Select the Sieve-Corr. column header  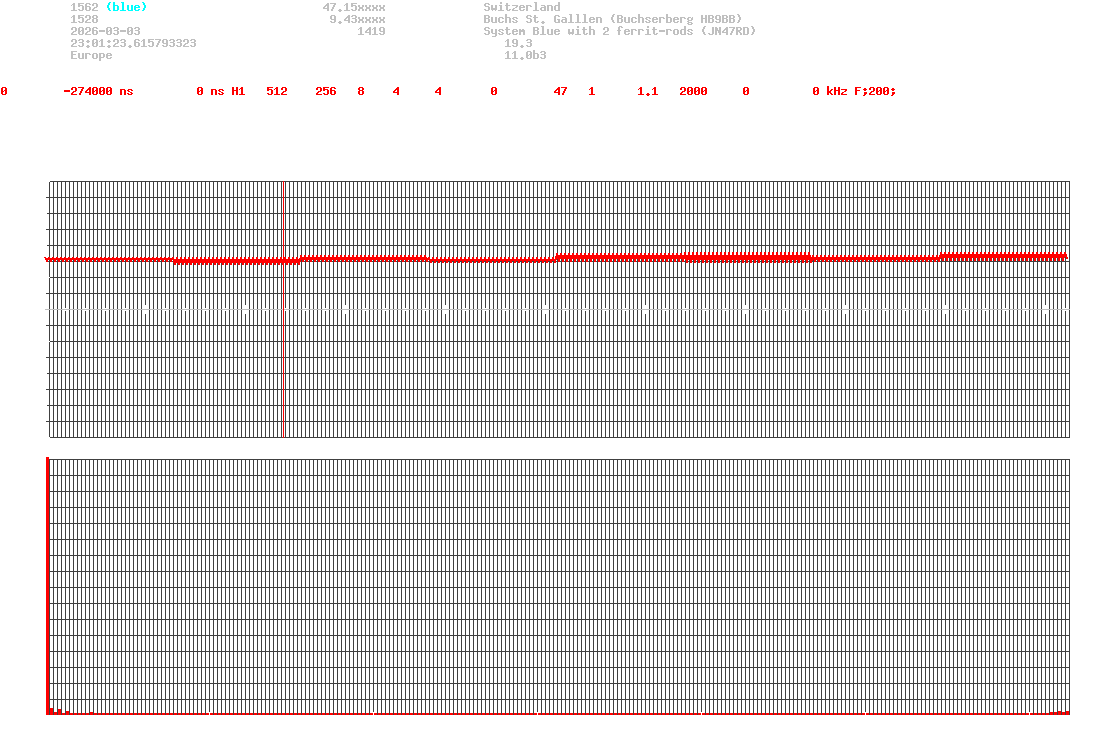[x=94, y=79]
